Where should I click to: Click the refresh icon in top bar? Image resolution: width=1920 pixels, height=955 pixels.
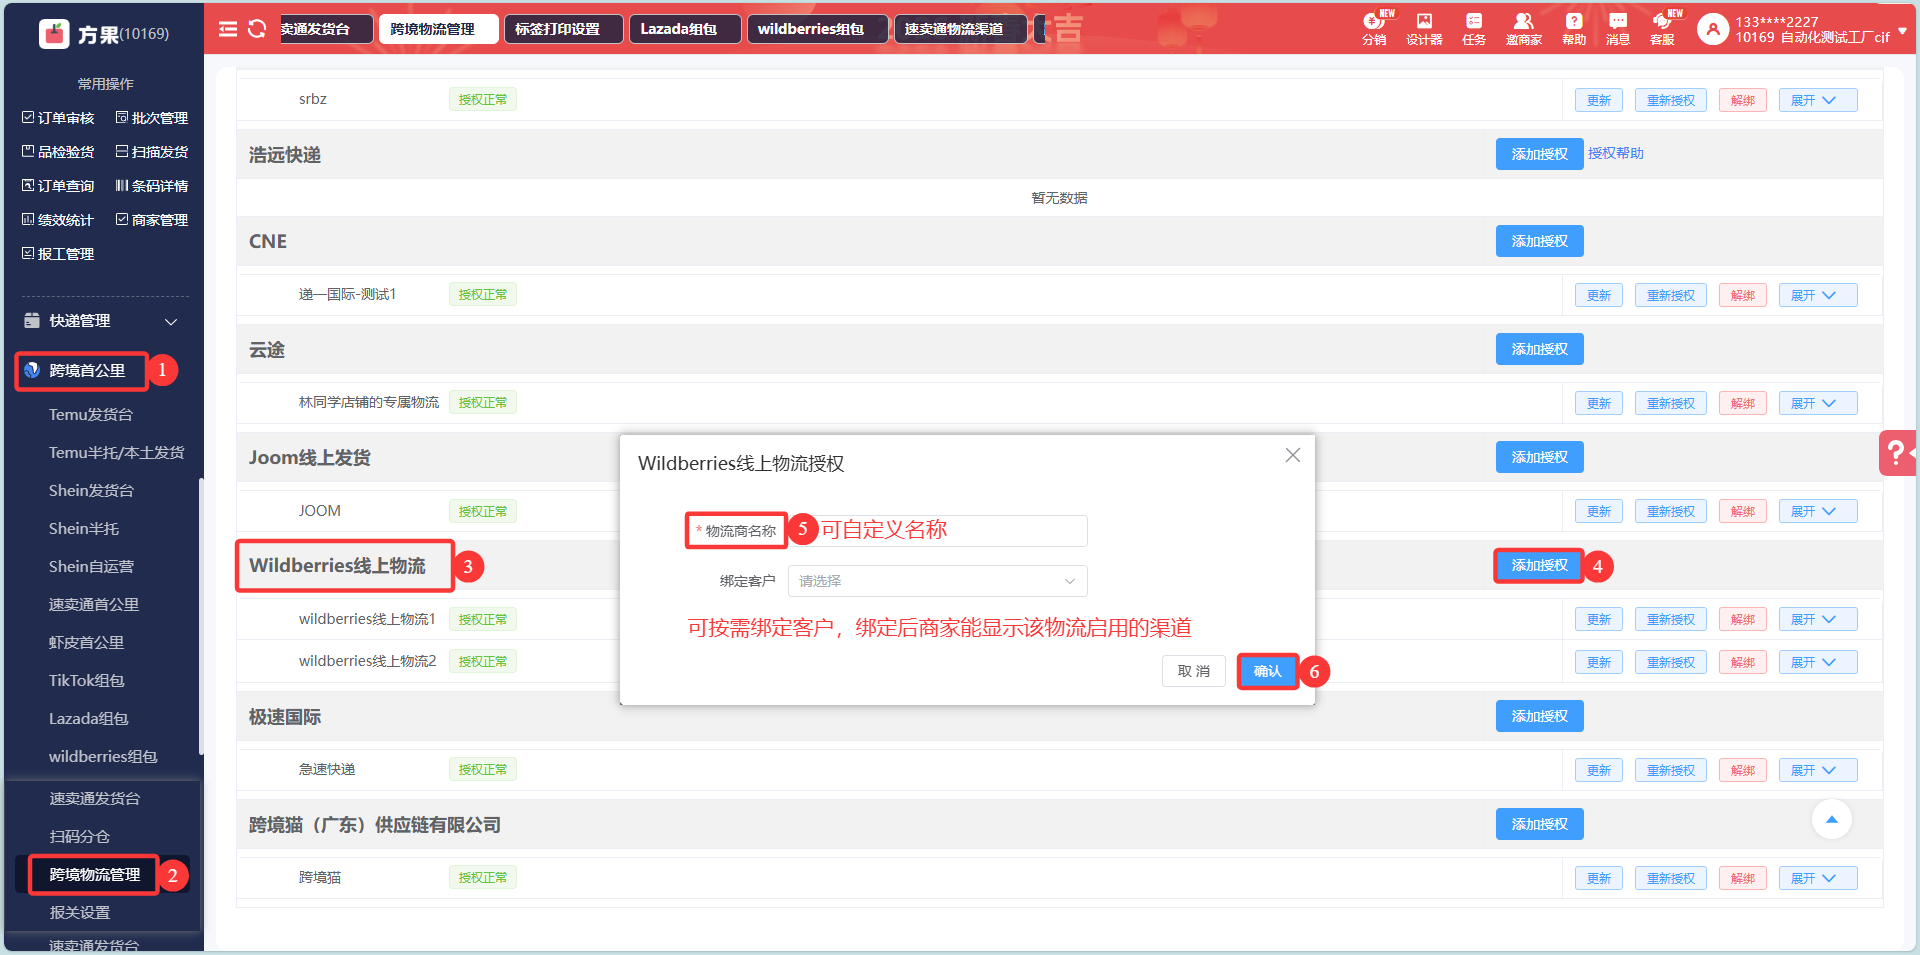(x=257, y=29)
